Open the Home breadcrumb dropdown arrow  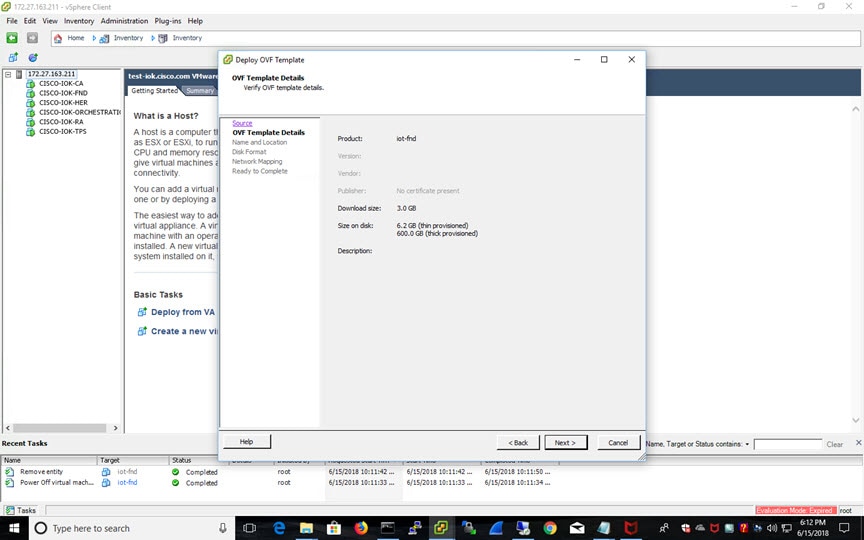click(x=94, y=38)
